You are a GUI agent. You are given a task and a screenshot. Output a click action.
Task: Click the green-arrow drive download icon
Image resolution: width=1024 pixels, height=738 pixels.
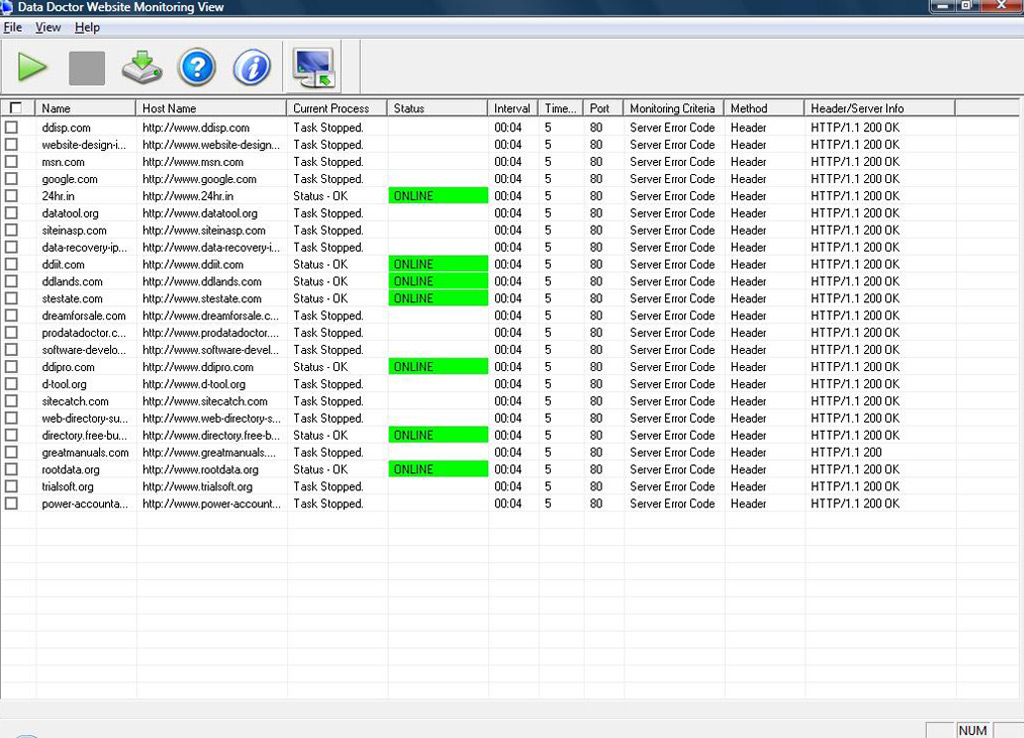tap(142, 67)
